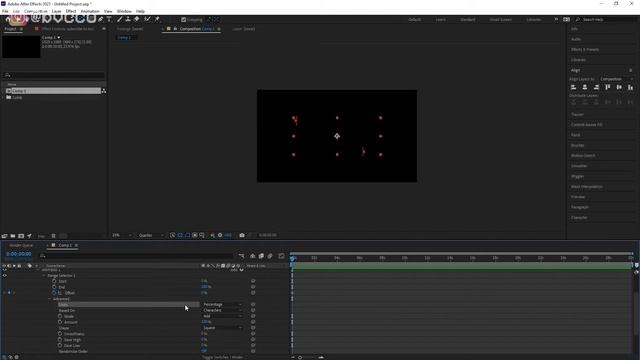Open the Character panel

tap(579, 218)
